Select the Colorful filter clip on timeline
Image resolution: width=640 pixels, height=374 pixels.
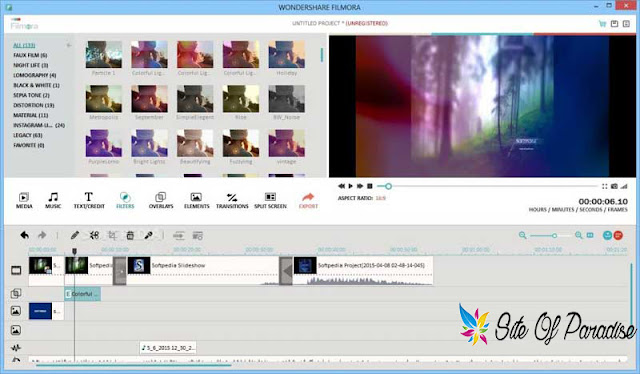[82, 294]
